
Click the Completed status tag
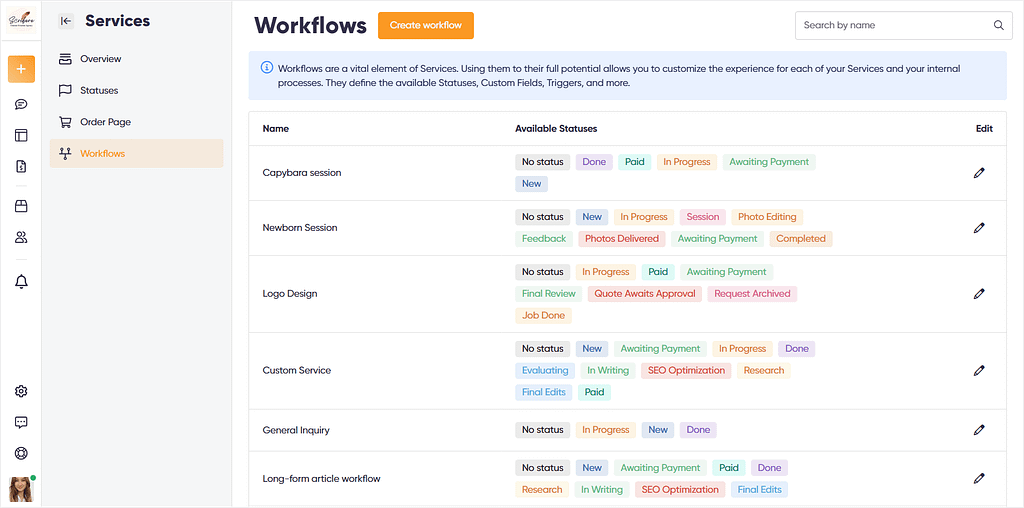click(801, 239)
